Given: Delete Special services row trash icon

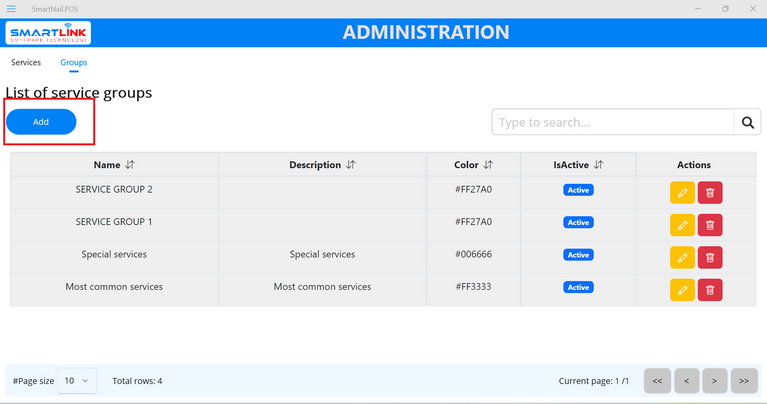Looking at the screenshot, I should [x=710, y=258].
